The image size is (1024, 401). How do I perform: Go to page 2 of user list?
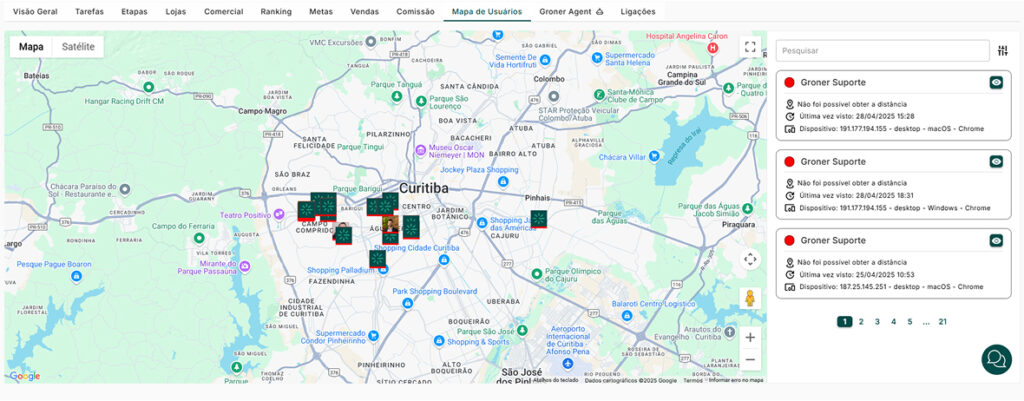click(x=861, y=322)
